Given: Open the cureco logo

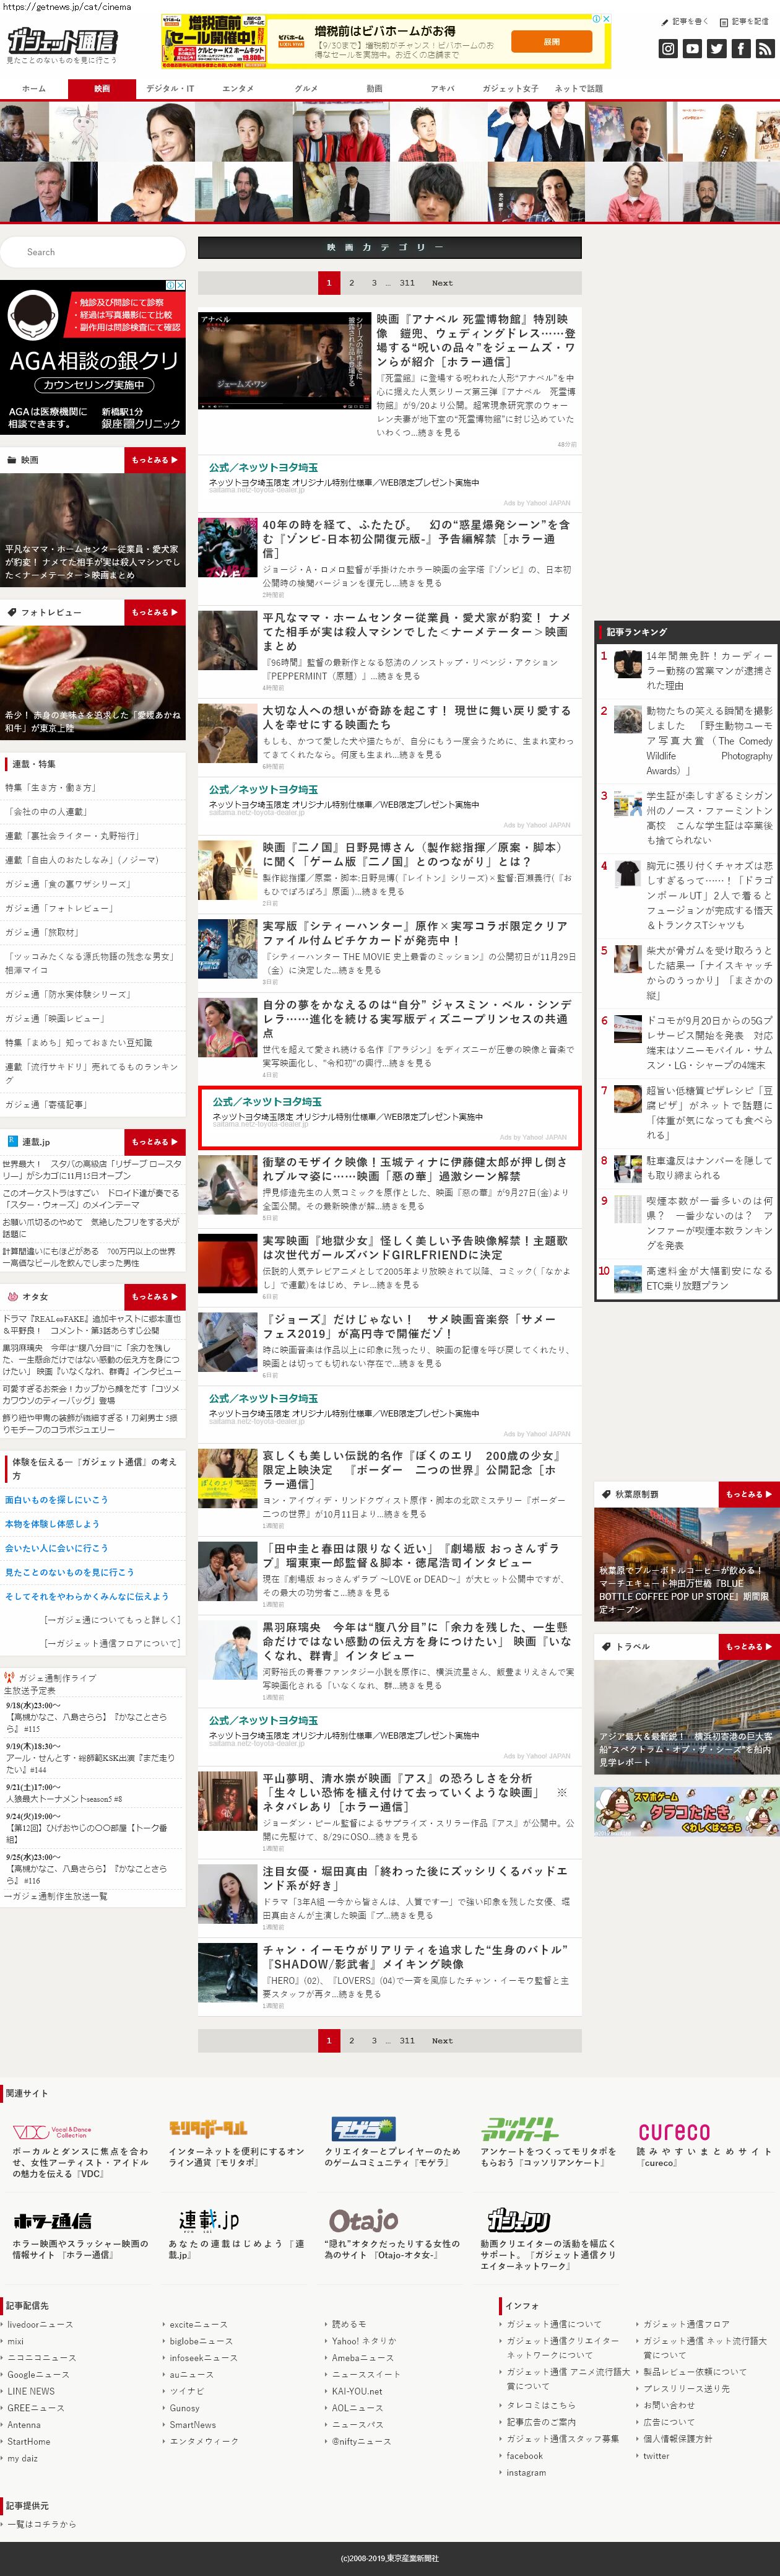Looking at the screenshot, I should [674, 2131].
